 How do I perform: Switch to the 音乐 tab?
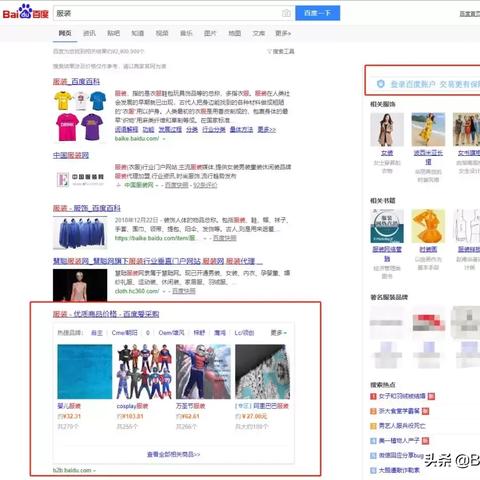[x=186, y=33]
